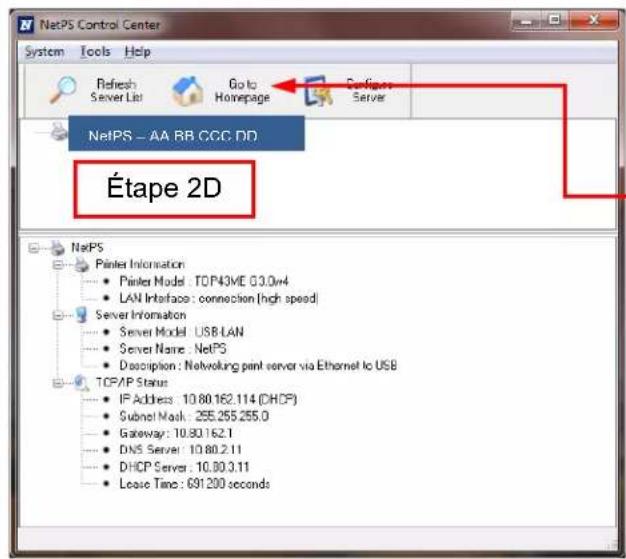The image size is (626, 559).
Task: Collapse the NetPS root tree node
Action: click(x=34, y=248)
